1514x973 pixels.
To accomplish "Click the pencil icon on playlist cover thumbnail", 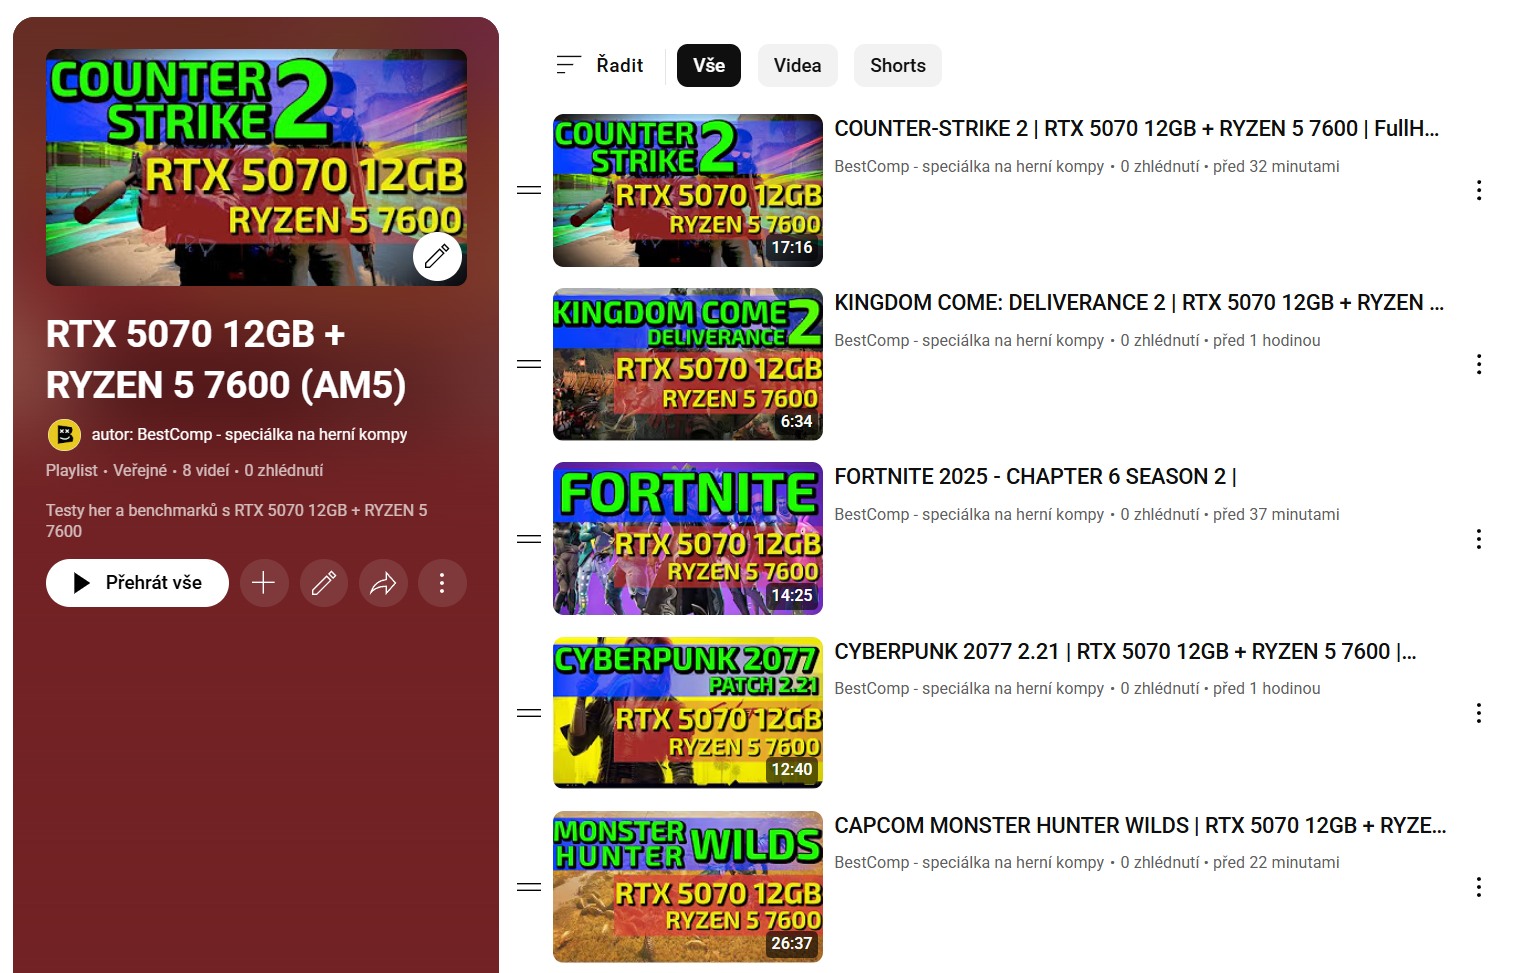I will coord(437,257).
